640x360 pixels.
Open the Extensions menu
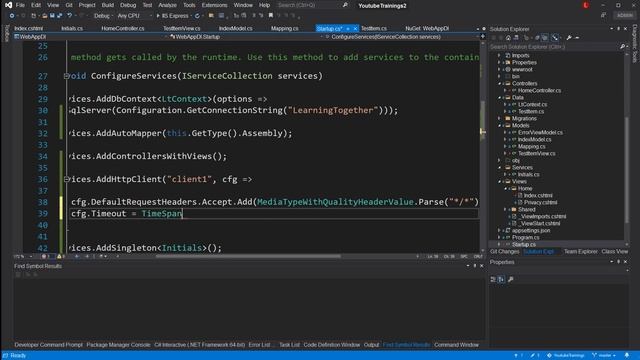214,5
